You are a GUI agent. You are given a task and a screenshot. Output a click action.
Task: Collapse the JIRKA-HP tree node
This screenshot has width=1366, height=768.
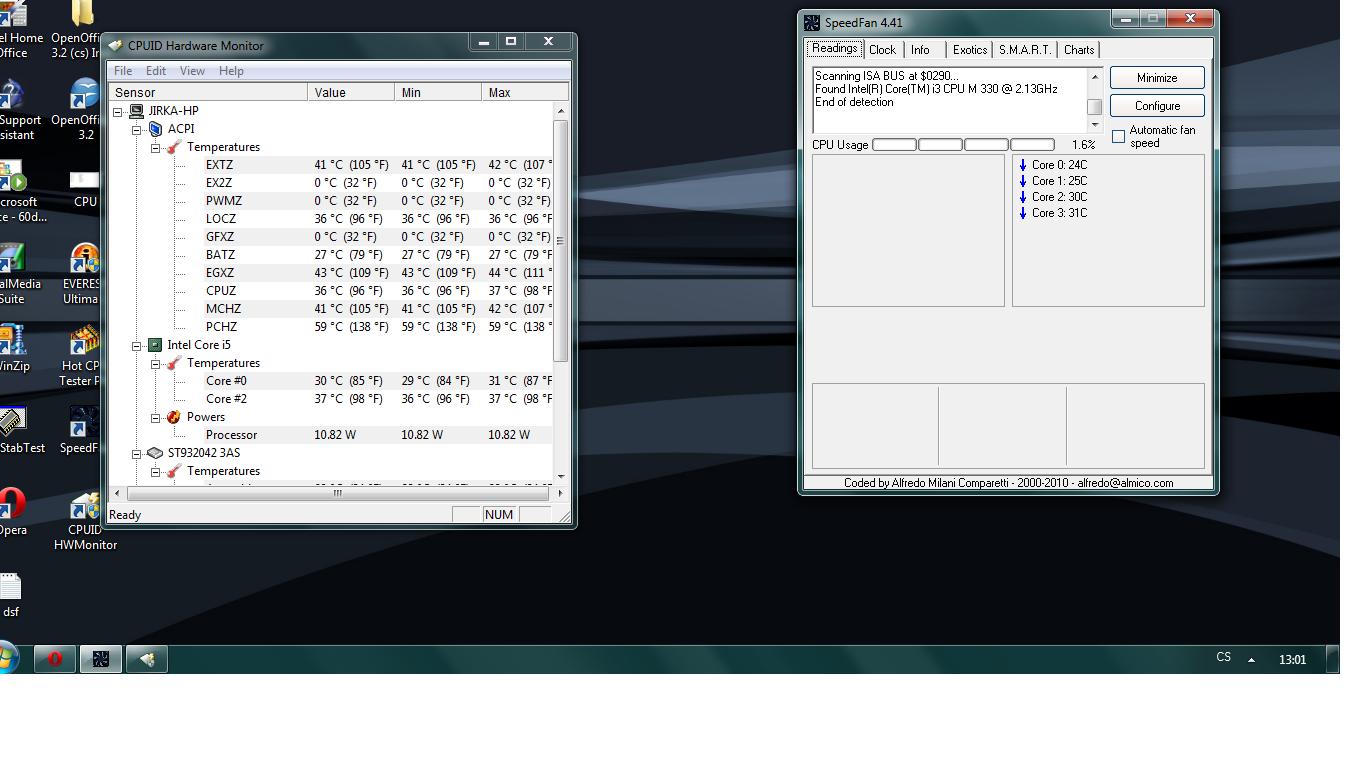119,111
